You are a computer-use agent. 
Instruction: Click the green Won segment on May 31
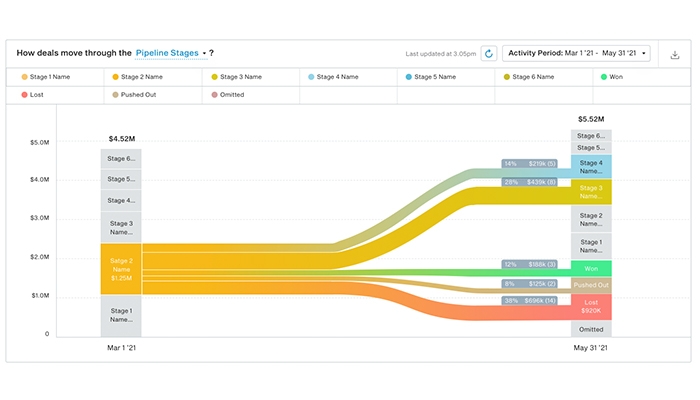[591, 268]
